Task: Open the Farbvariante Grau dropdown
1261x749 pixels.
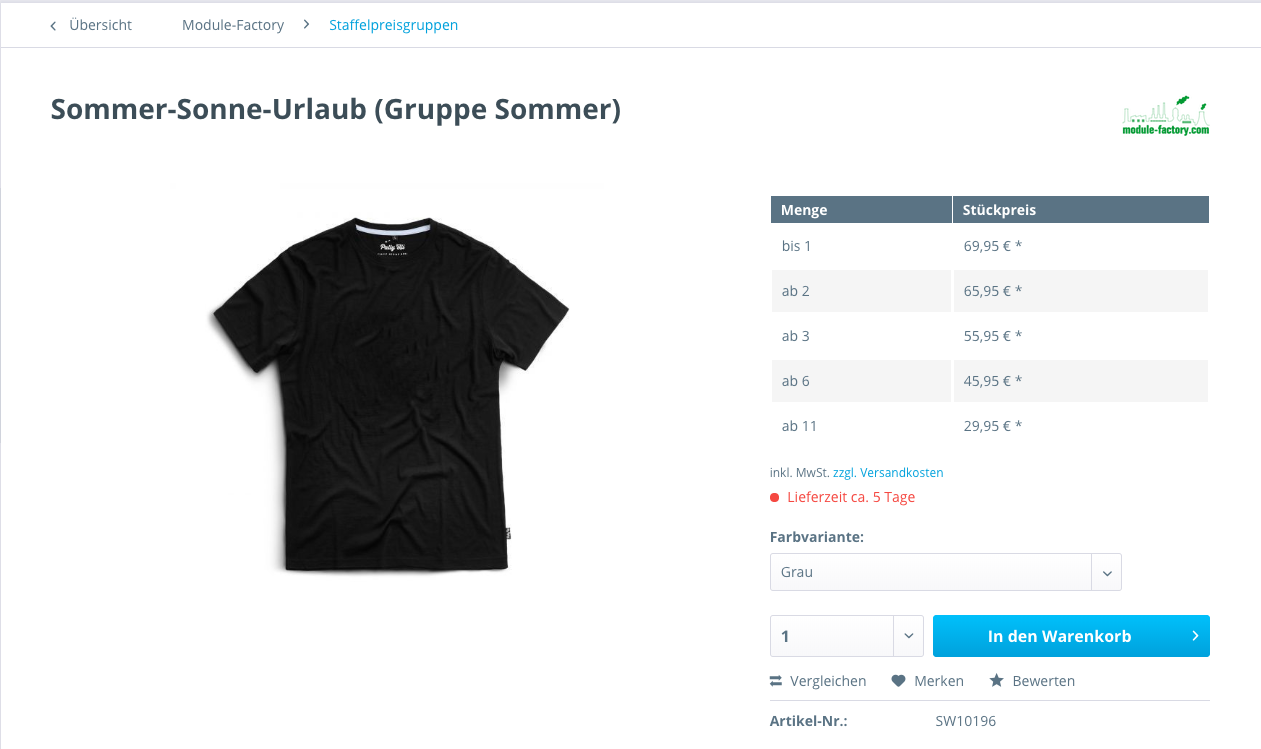Action: 945,572
